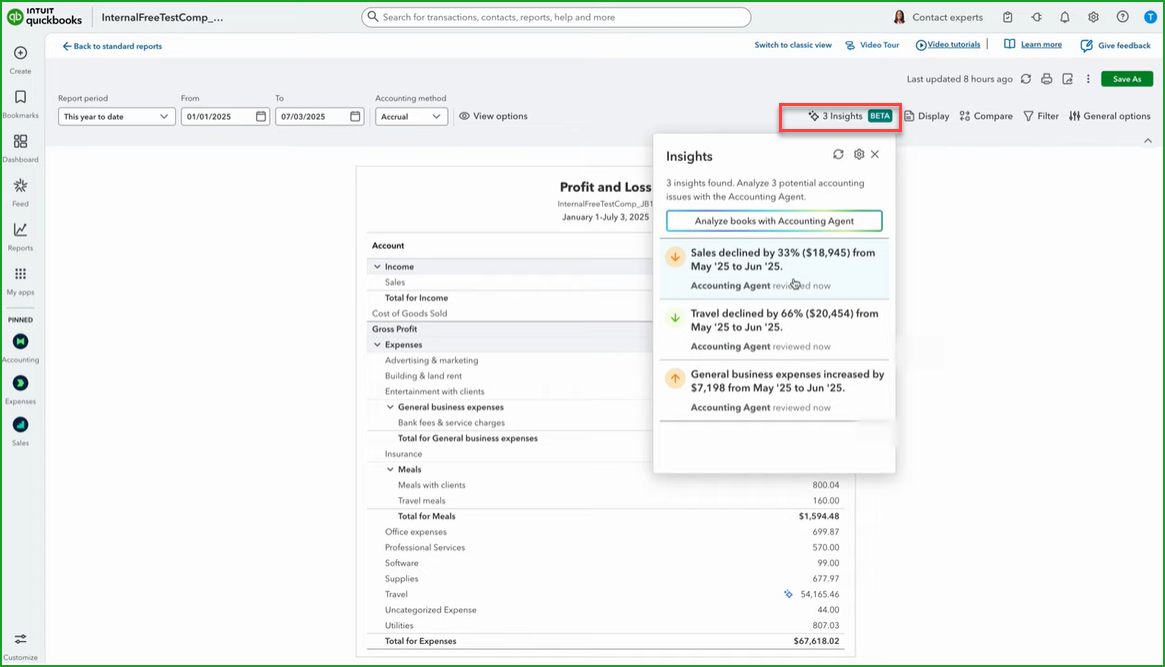Open My apps grid
The height and width of the screenshot is (667, 1165).
coord(20,281)
